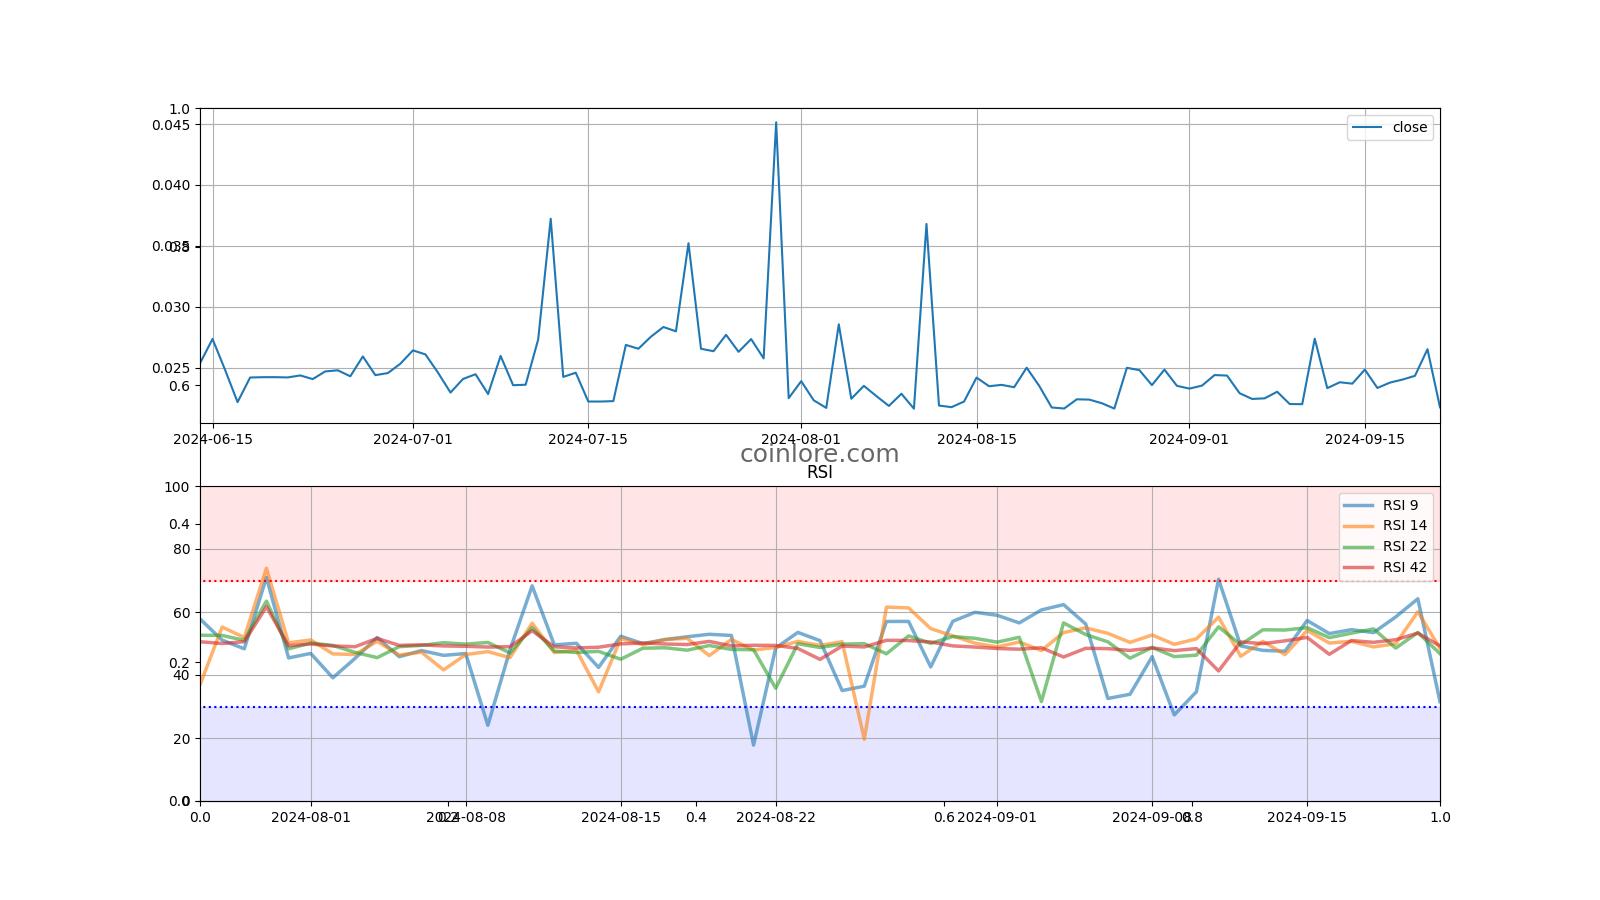Viewport: 1600px width, 900px height.
Task: Click the tallest close price spike near 0.045
Action: click(776, 124)
